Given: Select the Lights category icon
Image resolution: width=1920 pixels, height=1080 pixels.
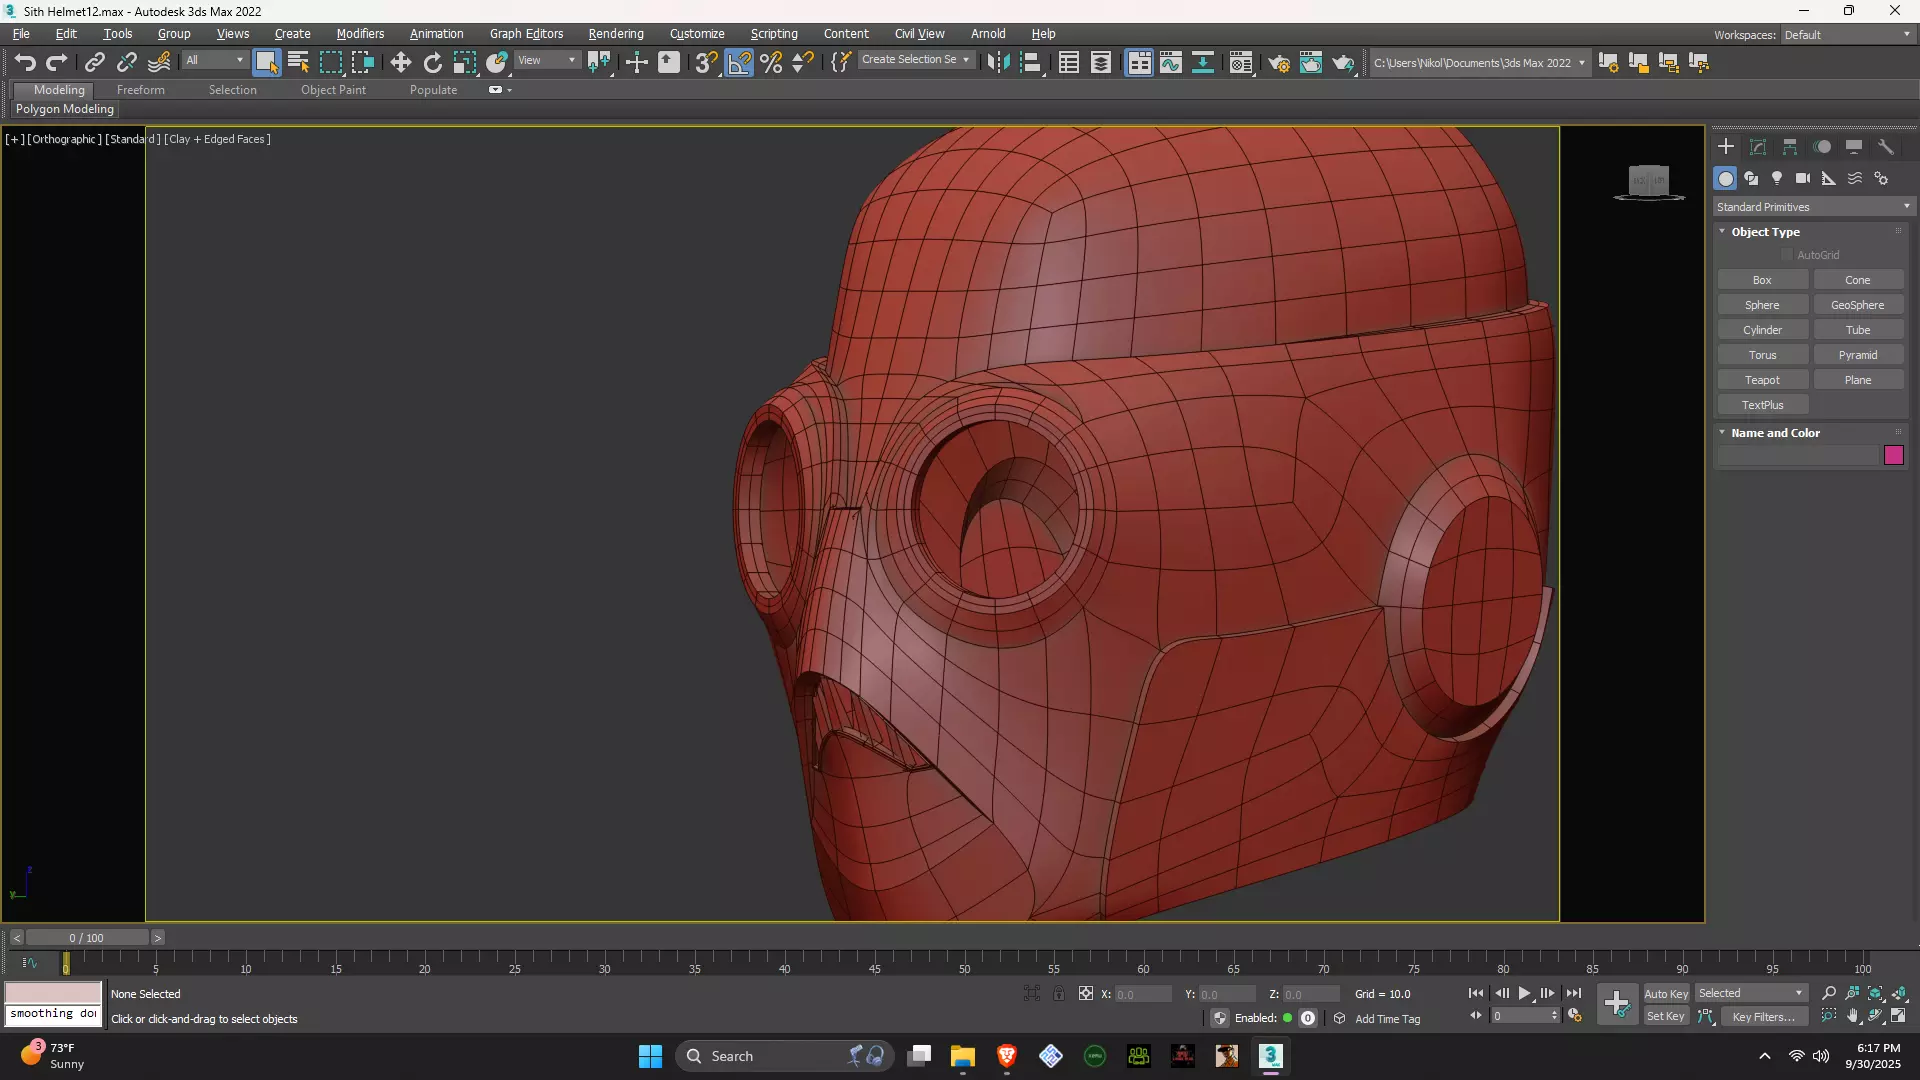Looking at the screenshot, I should 1777,178.
